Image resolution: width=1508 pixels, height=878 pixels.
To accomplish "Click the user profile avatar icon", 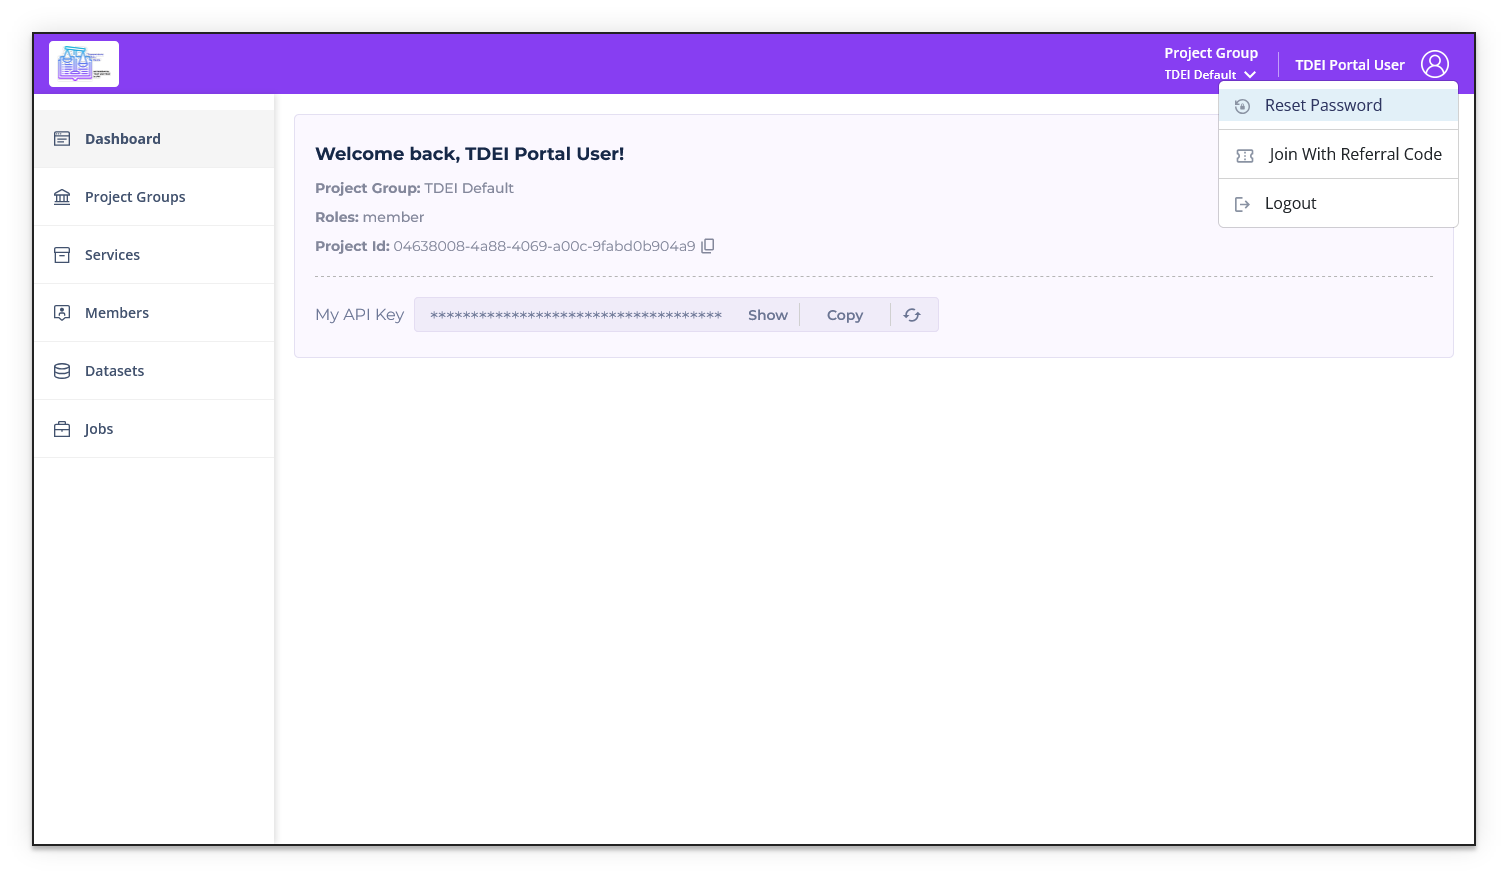I will point(1435,63).
